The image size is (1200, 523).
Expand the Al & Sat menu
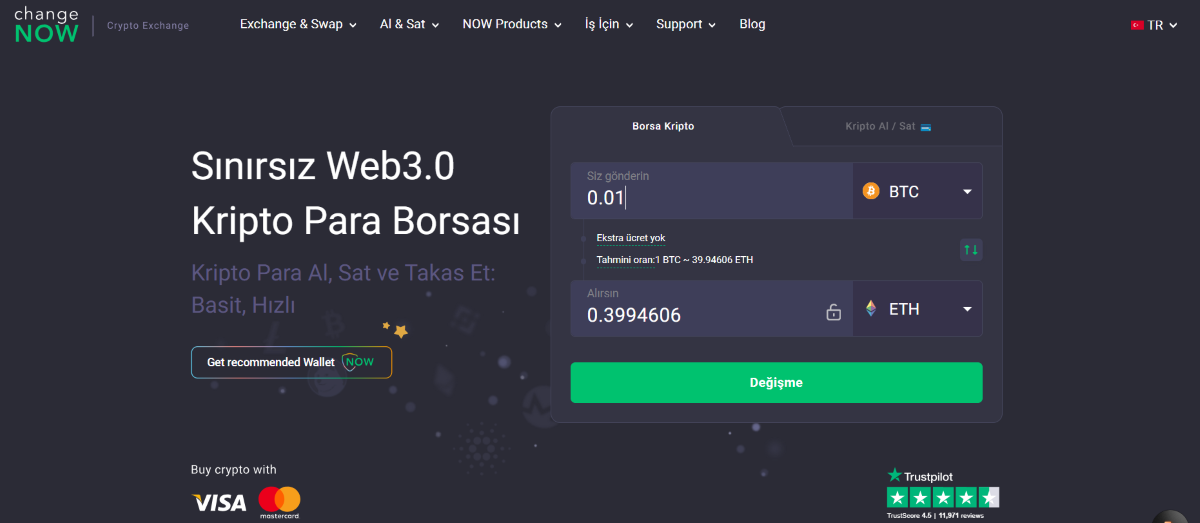(x=409, y=24)
